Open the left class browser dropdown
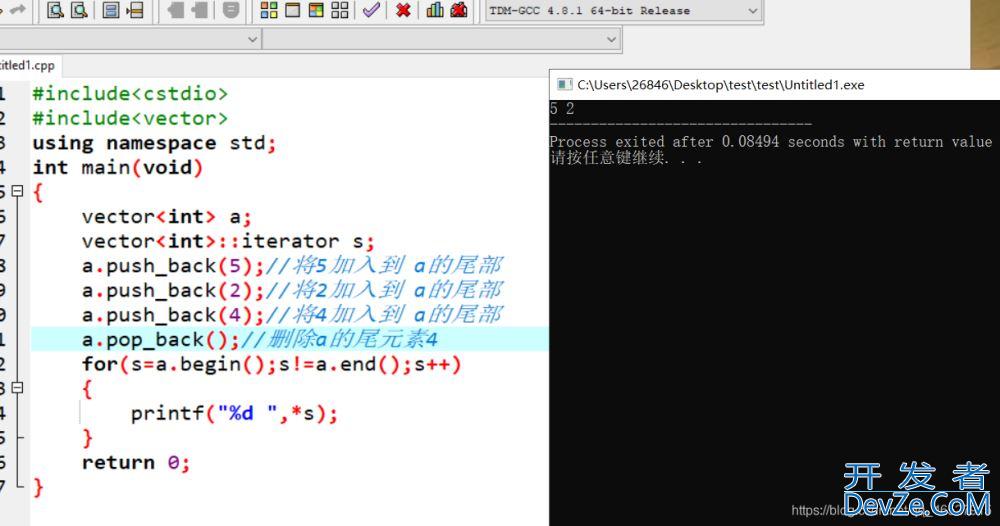Image resolution: width=1000 pixels, height=526 pixels. coord(129,40)
